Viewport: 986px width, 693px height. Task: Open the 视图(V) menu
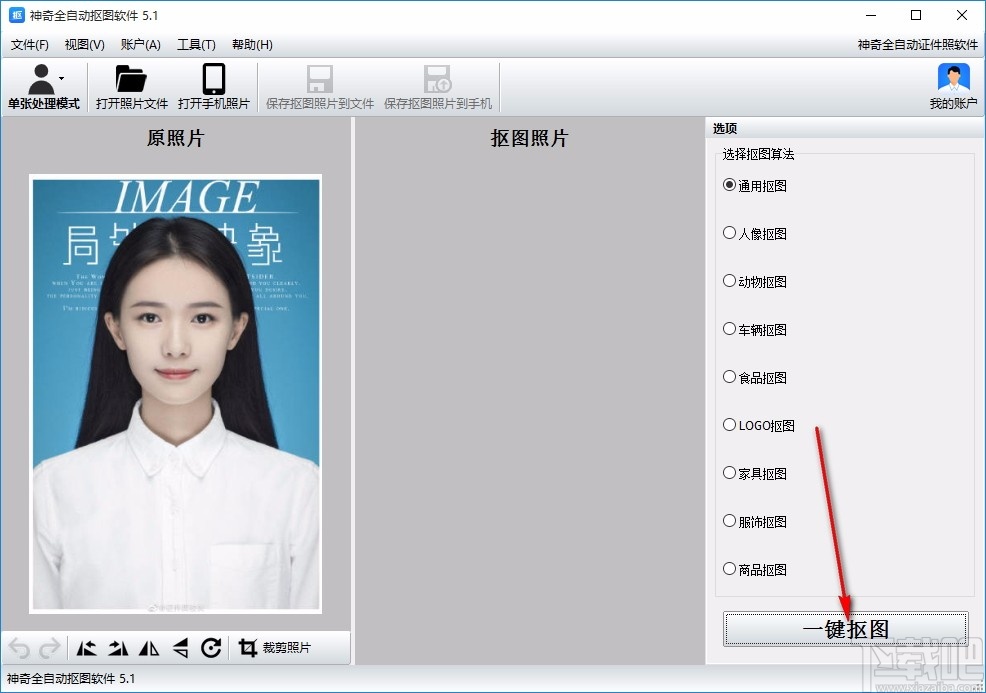pyautogui.click(x=84, y=45)
